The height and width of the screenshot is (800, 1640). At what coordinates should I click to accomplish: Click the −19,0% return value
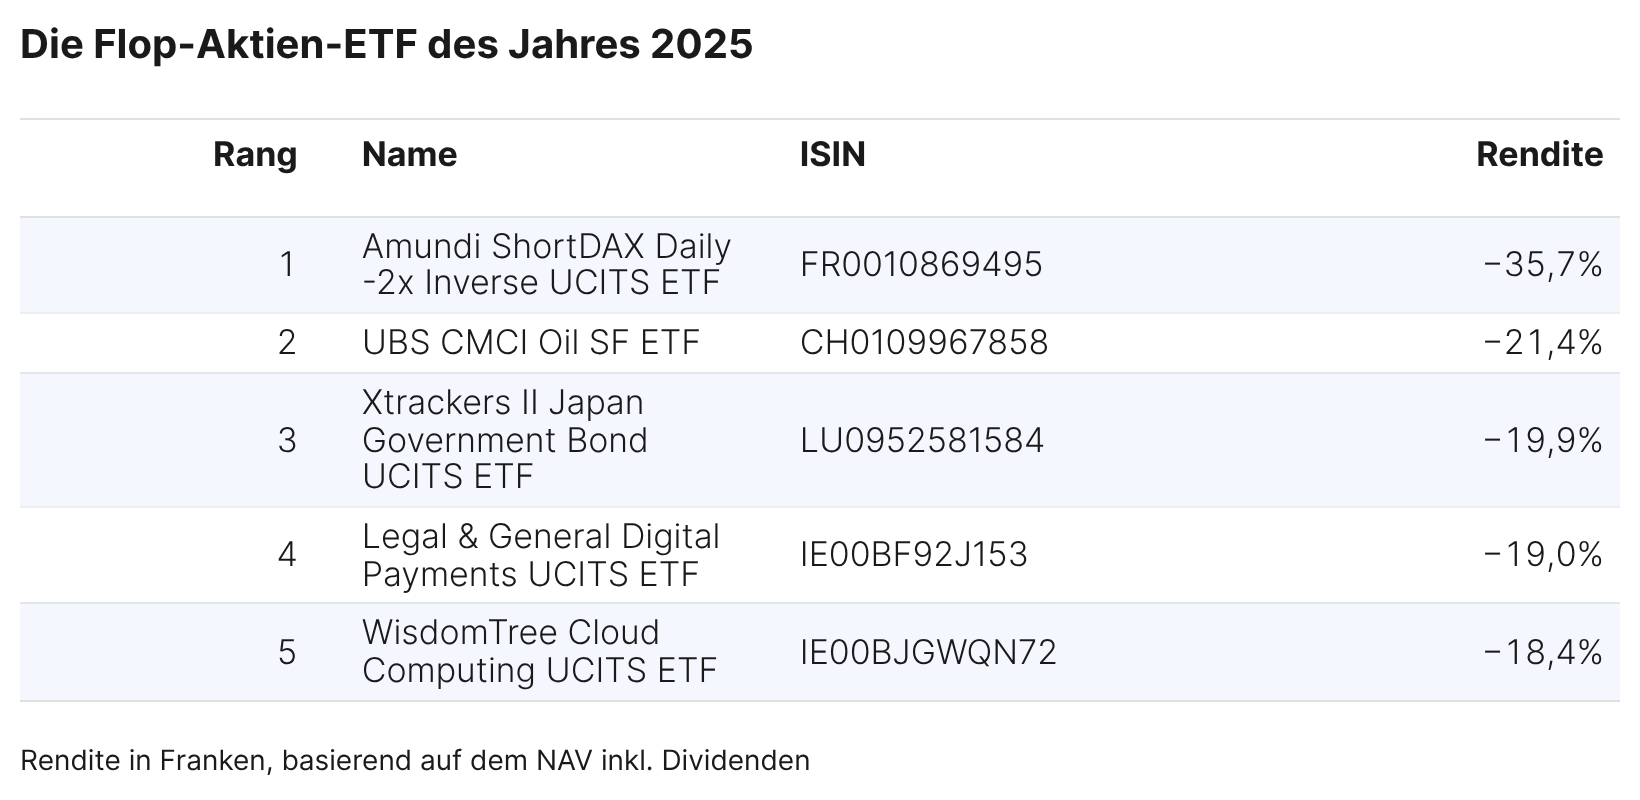tap(1543, 555)
